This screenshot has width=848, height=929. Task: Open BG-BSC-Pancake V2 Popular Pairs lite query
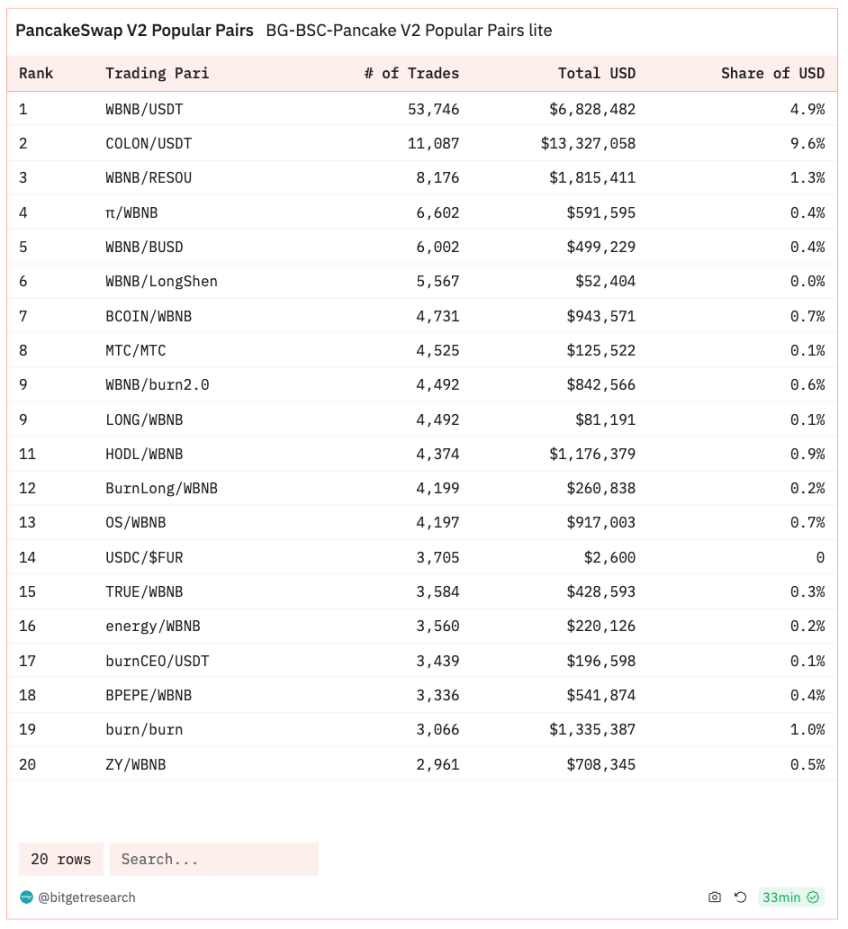(409, 30)
